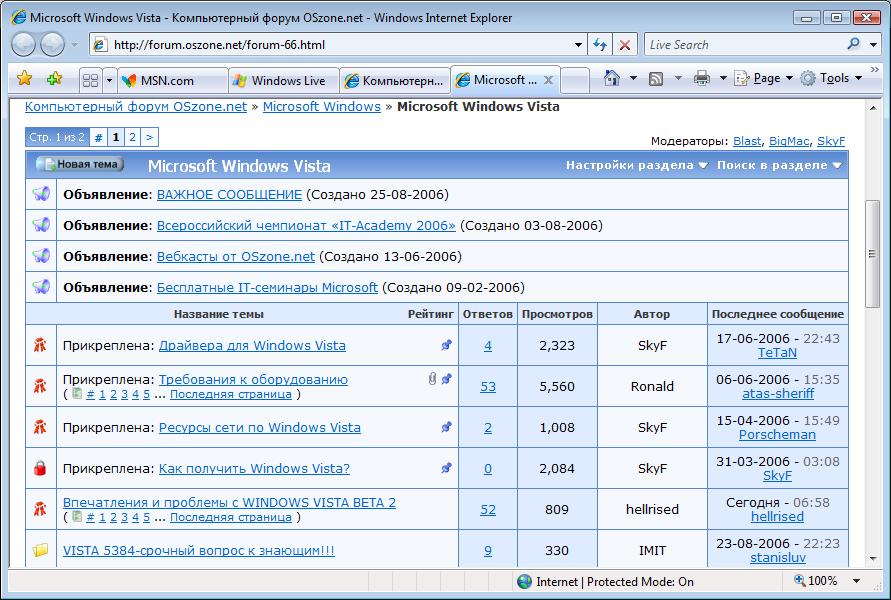Image resolution: width=891 pixels, height=600 pixels.
Task: Click the Новая тема button
Action: [80, 165]
